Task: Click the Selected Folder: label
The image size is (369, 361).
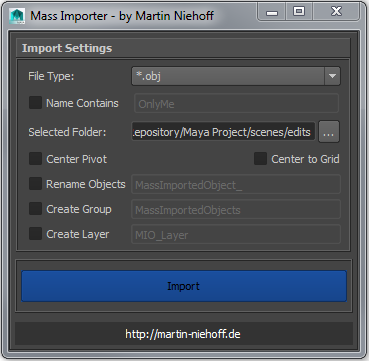Action: tap(67, 132)
